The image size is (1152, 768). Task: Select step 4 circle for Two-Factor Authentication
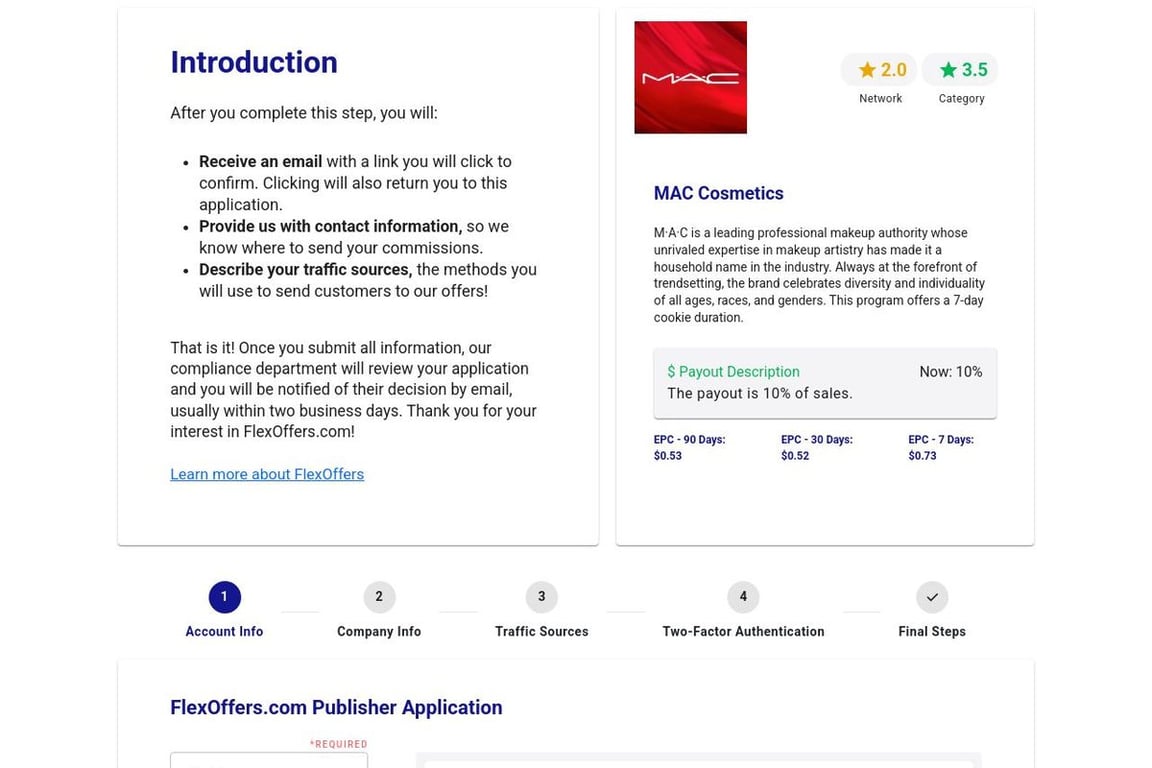coord(743,597)
